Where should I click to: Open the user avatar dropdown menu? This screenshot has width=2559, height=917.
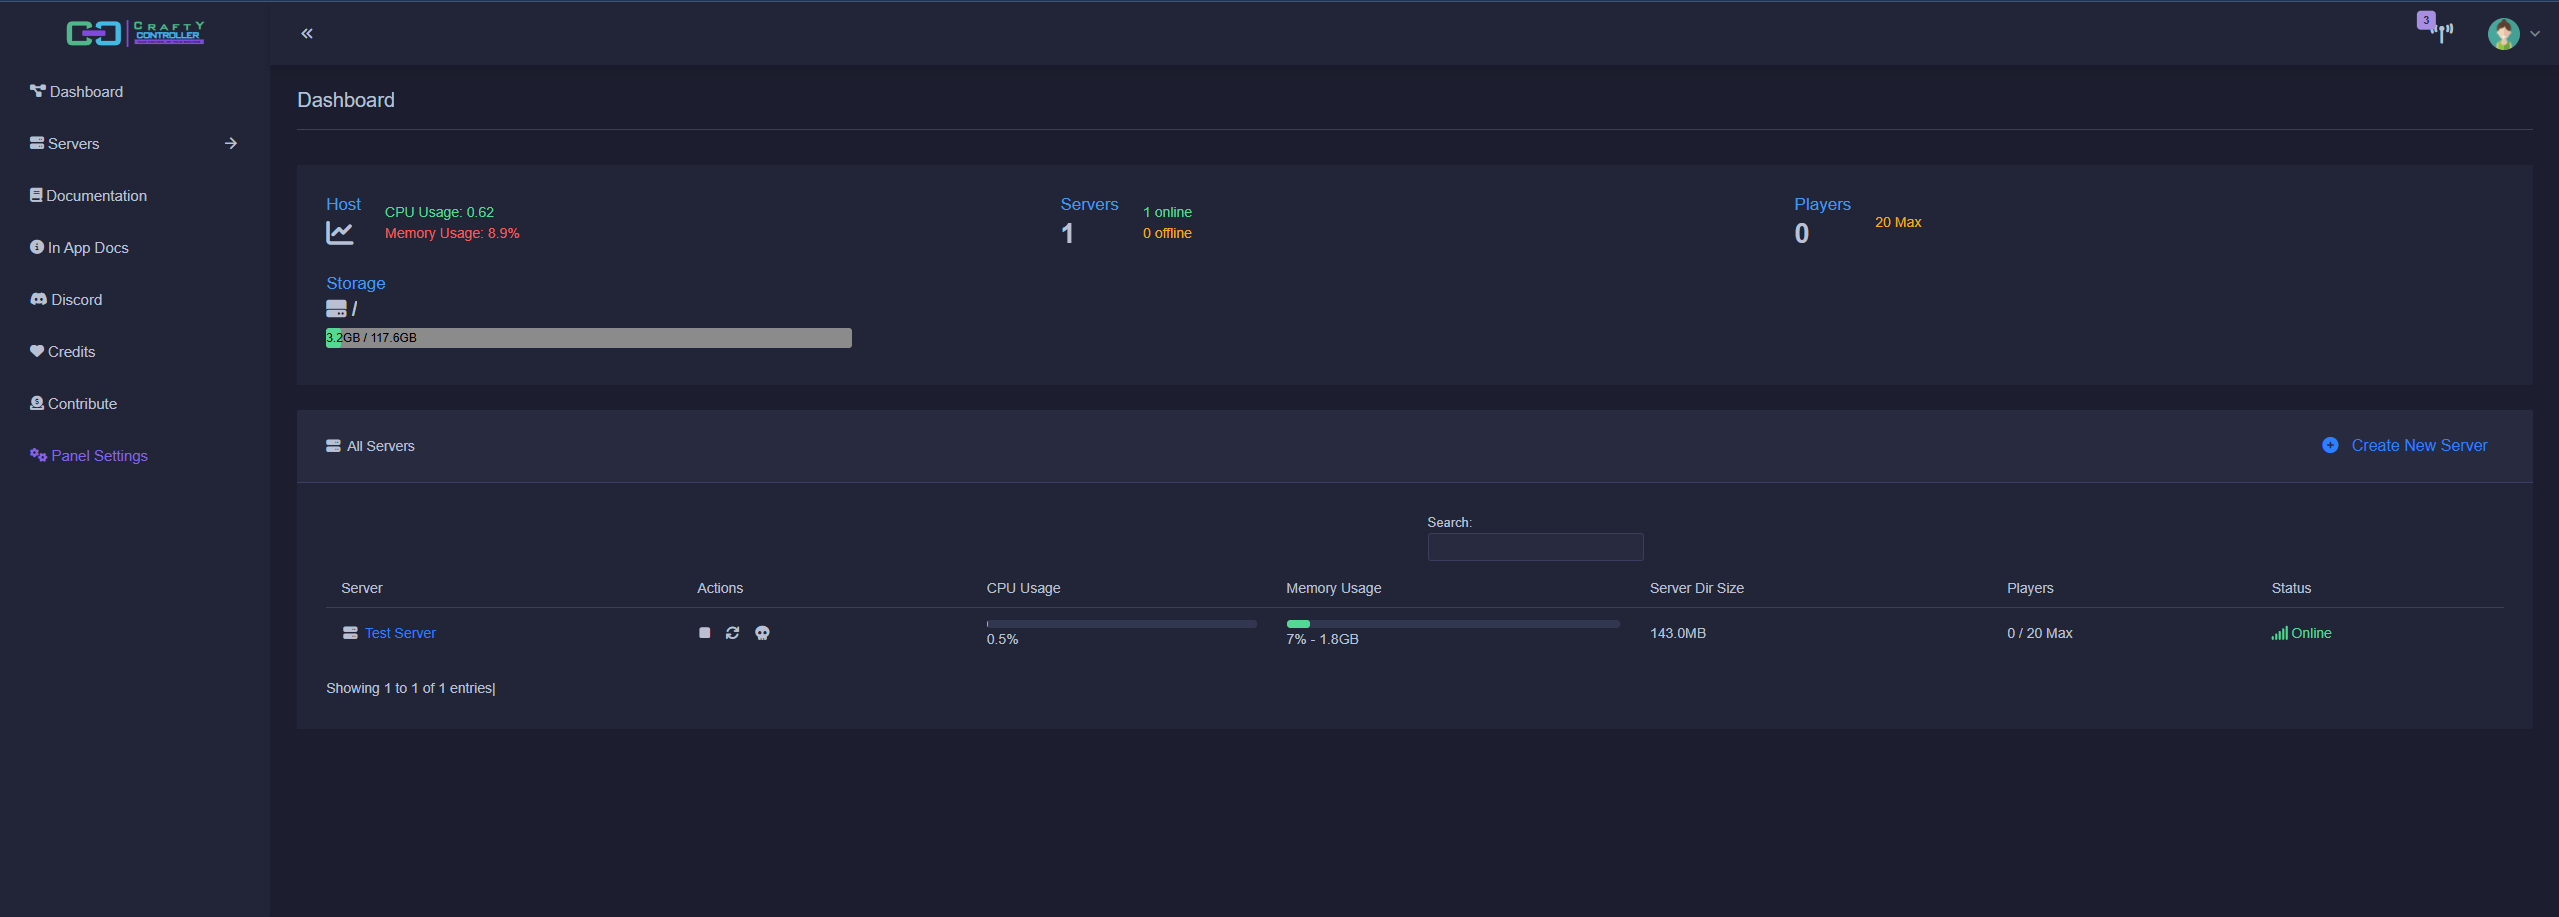tap(2512, 34)
